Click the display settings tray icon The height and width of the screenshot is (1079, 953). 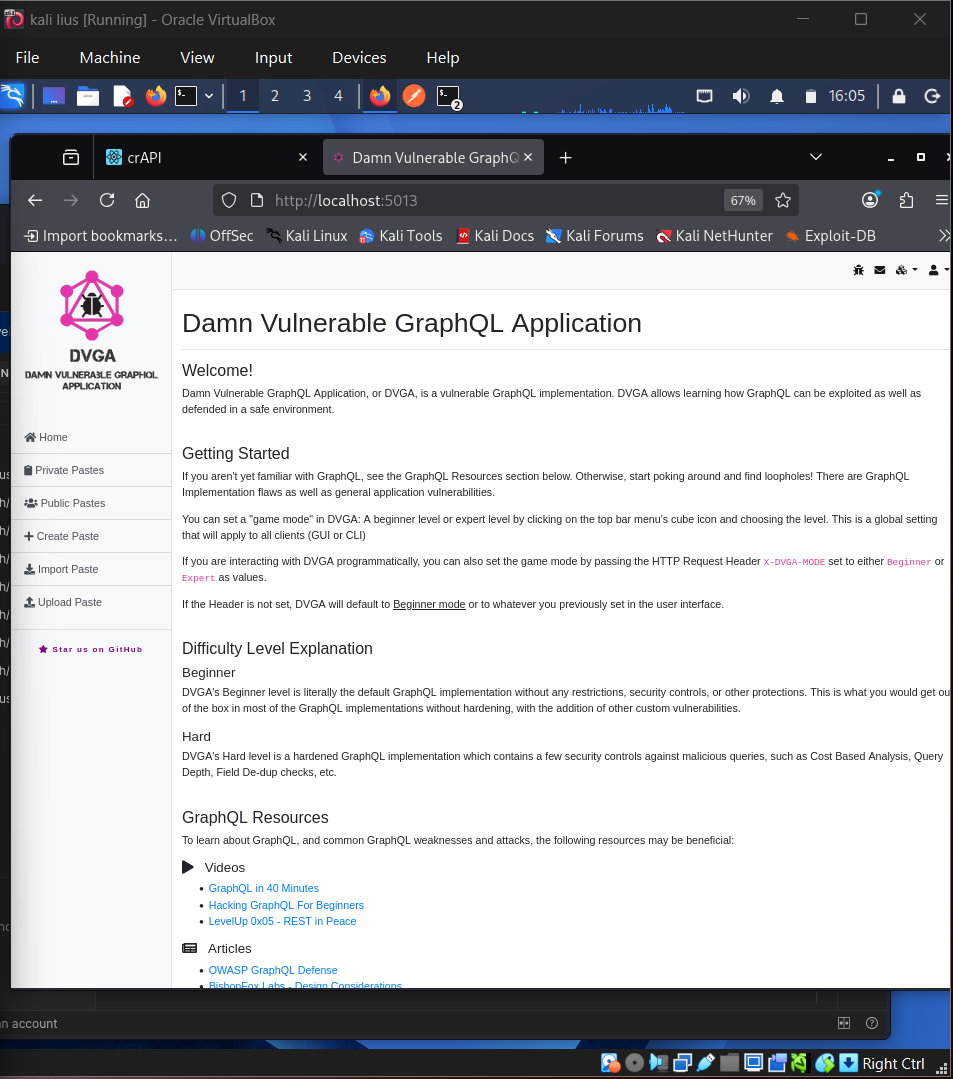click(x=705, y=96)
